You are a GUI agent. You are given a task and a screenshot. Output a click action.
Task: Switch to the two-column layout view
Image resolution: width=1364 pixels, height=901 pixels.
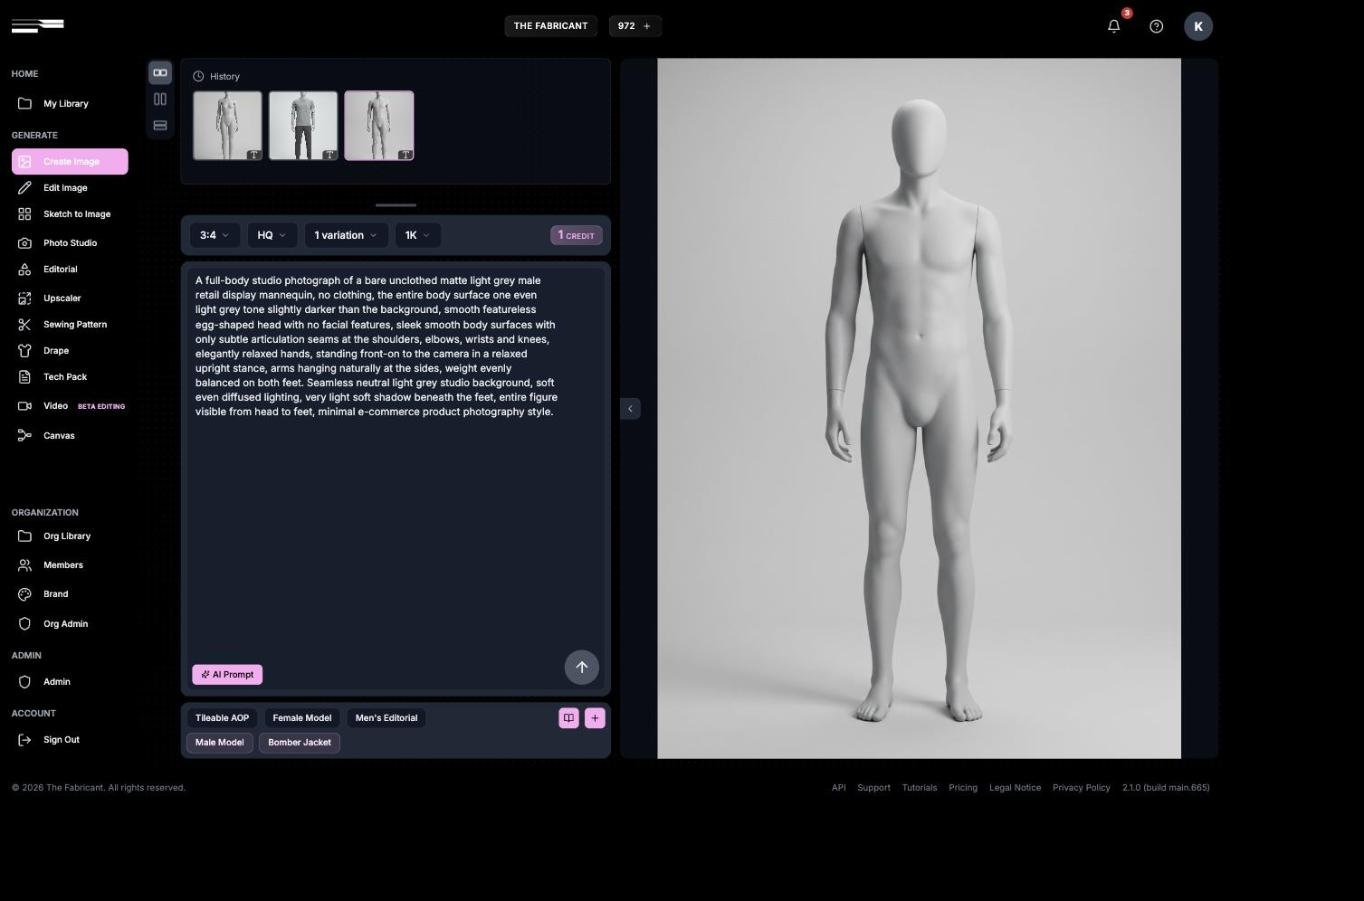[x=160, y=99]
